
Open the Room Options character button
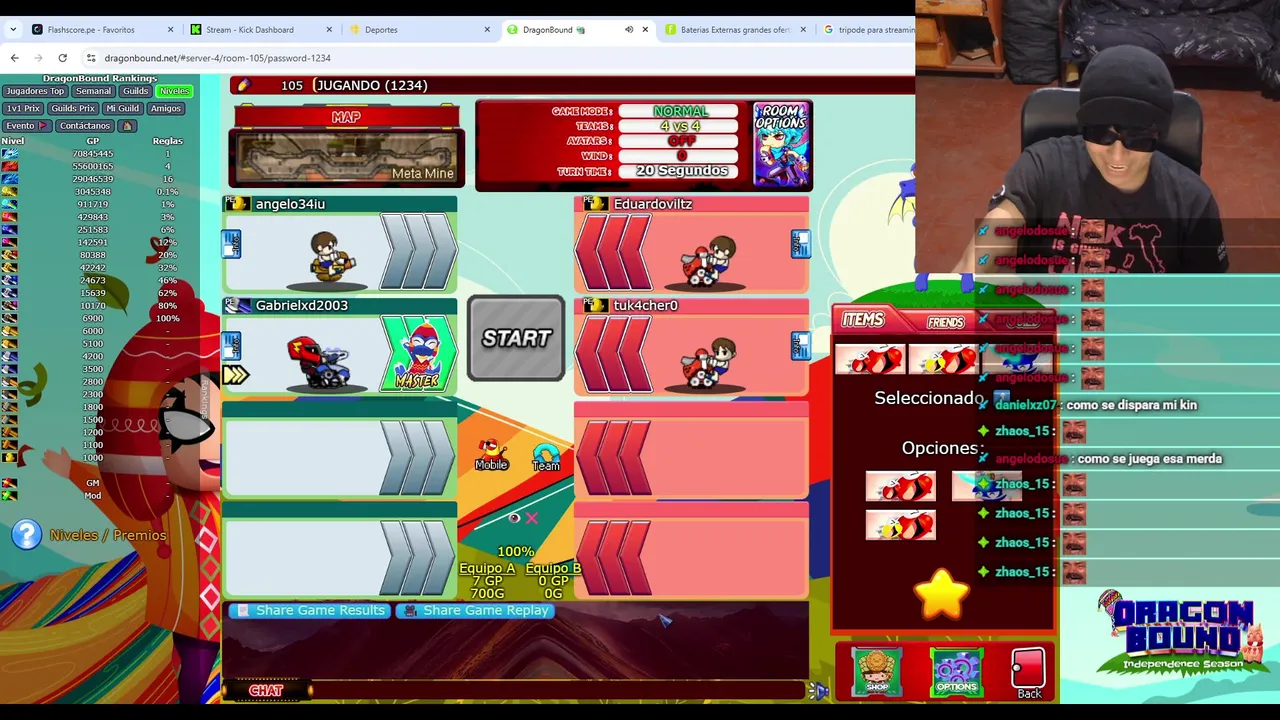pos(781,145)
